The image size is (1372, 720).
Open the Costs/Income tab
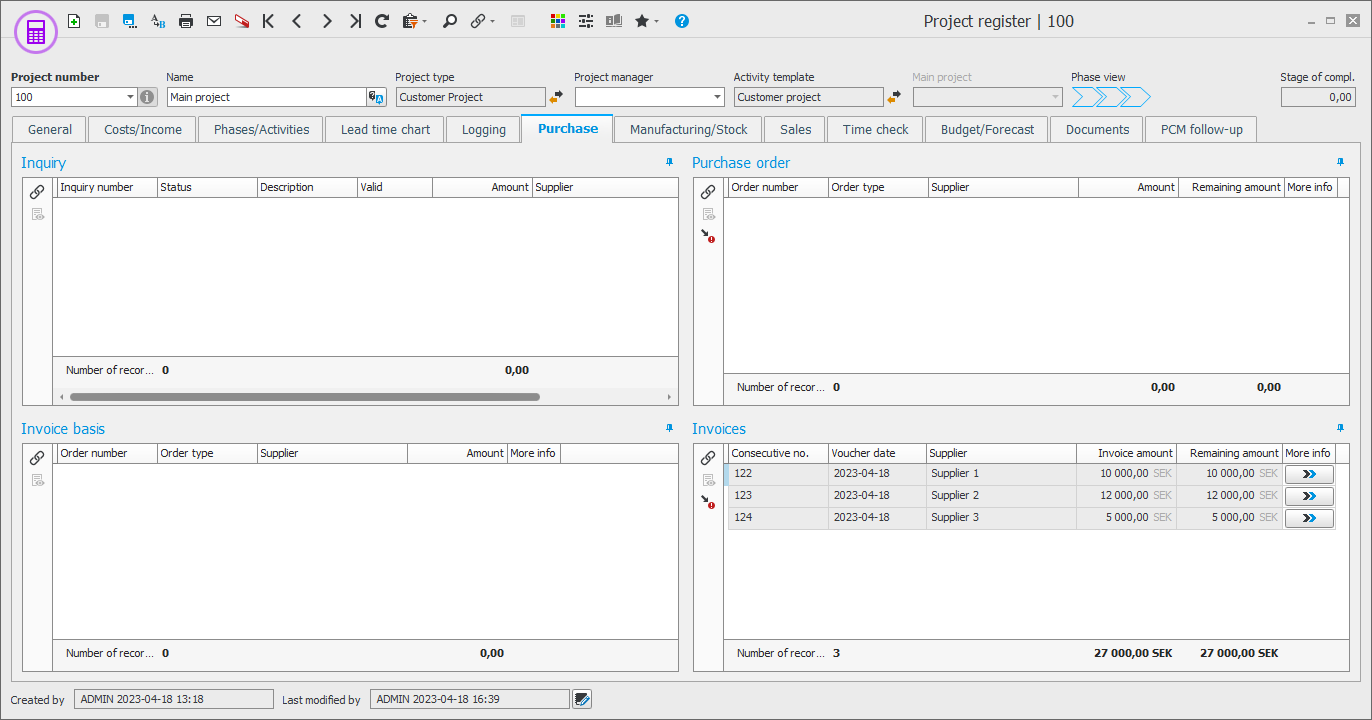pyautogui.click(x=143, y=129)
